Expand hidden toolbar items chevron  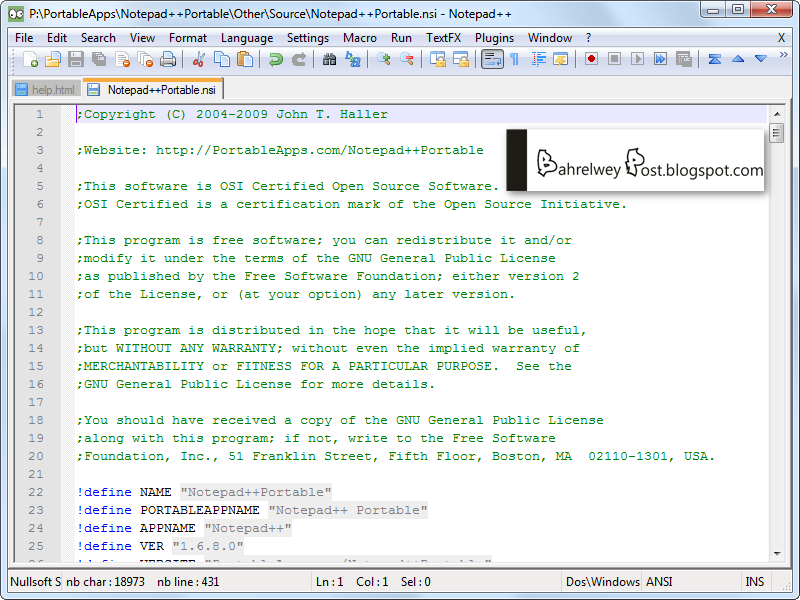(783, 55)
